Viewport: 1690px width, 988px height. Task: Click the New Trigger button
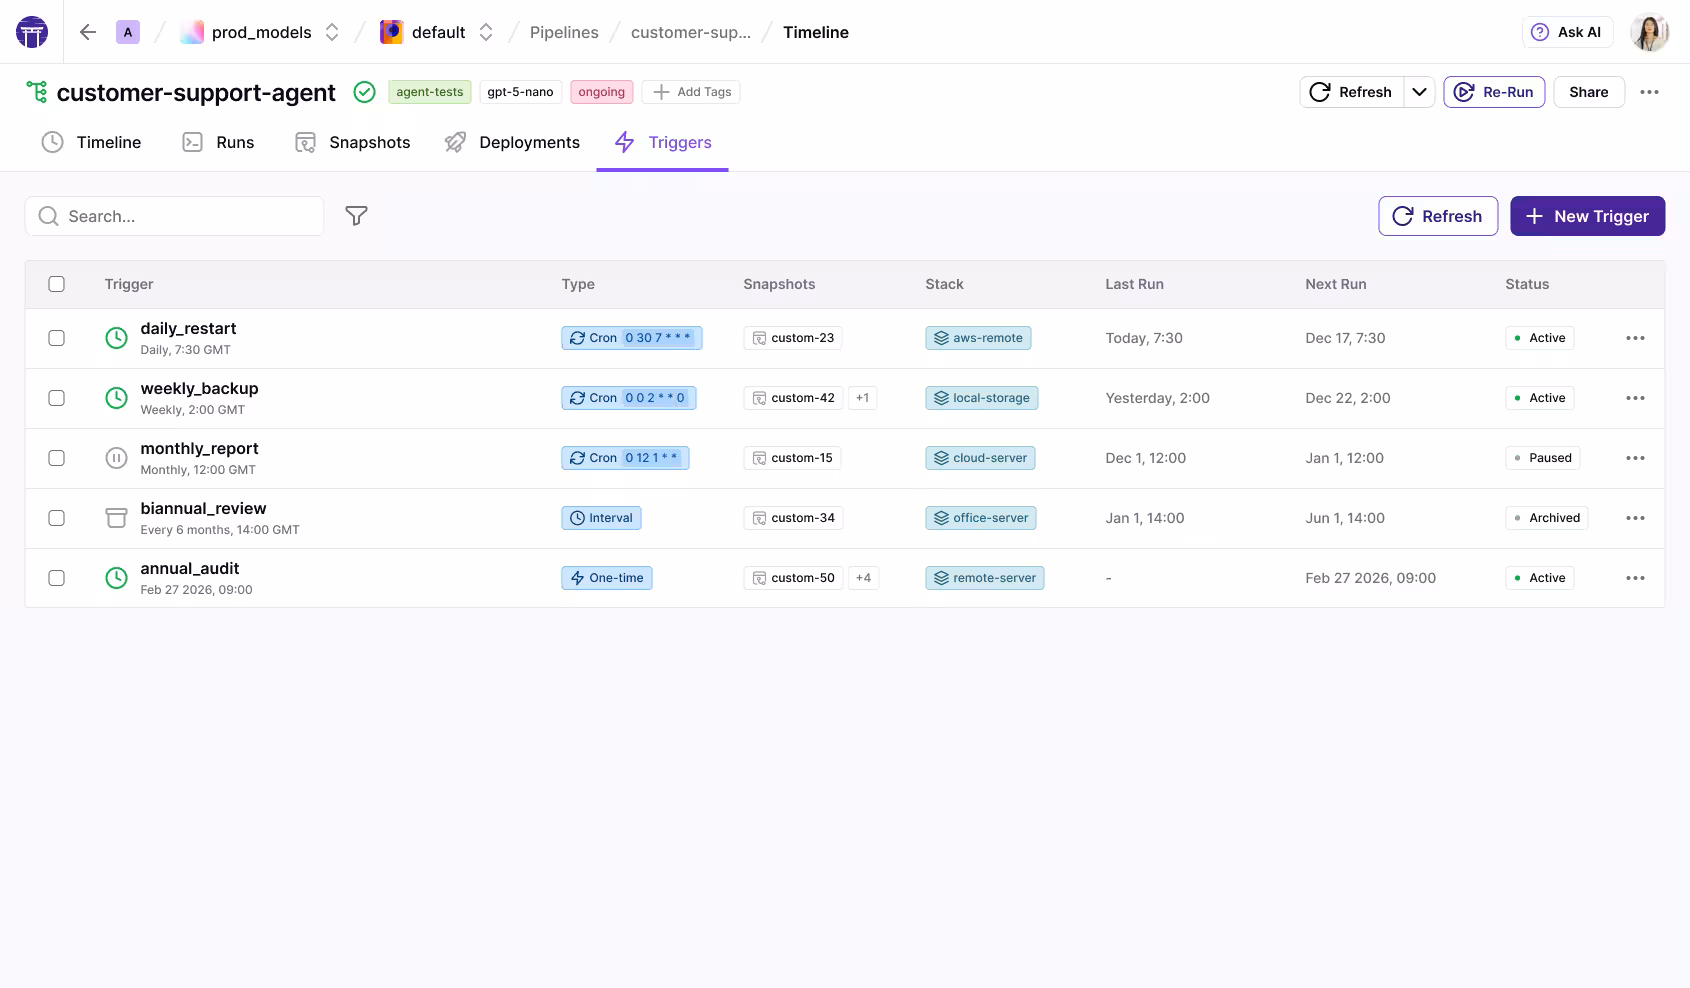pos(1587,216)
